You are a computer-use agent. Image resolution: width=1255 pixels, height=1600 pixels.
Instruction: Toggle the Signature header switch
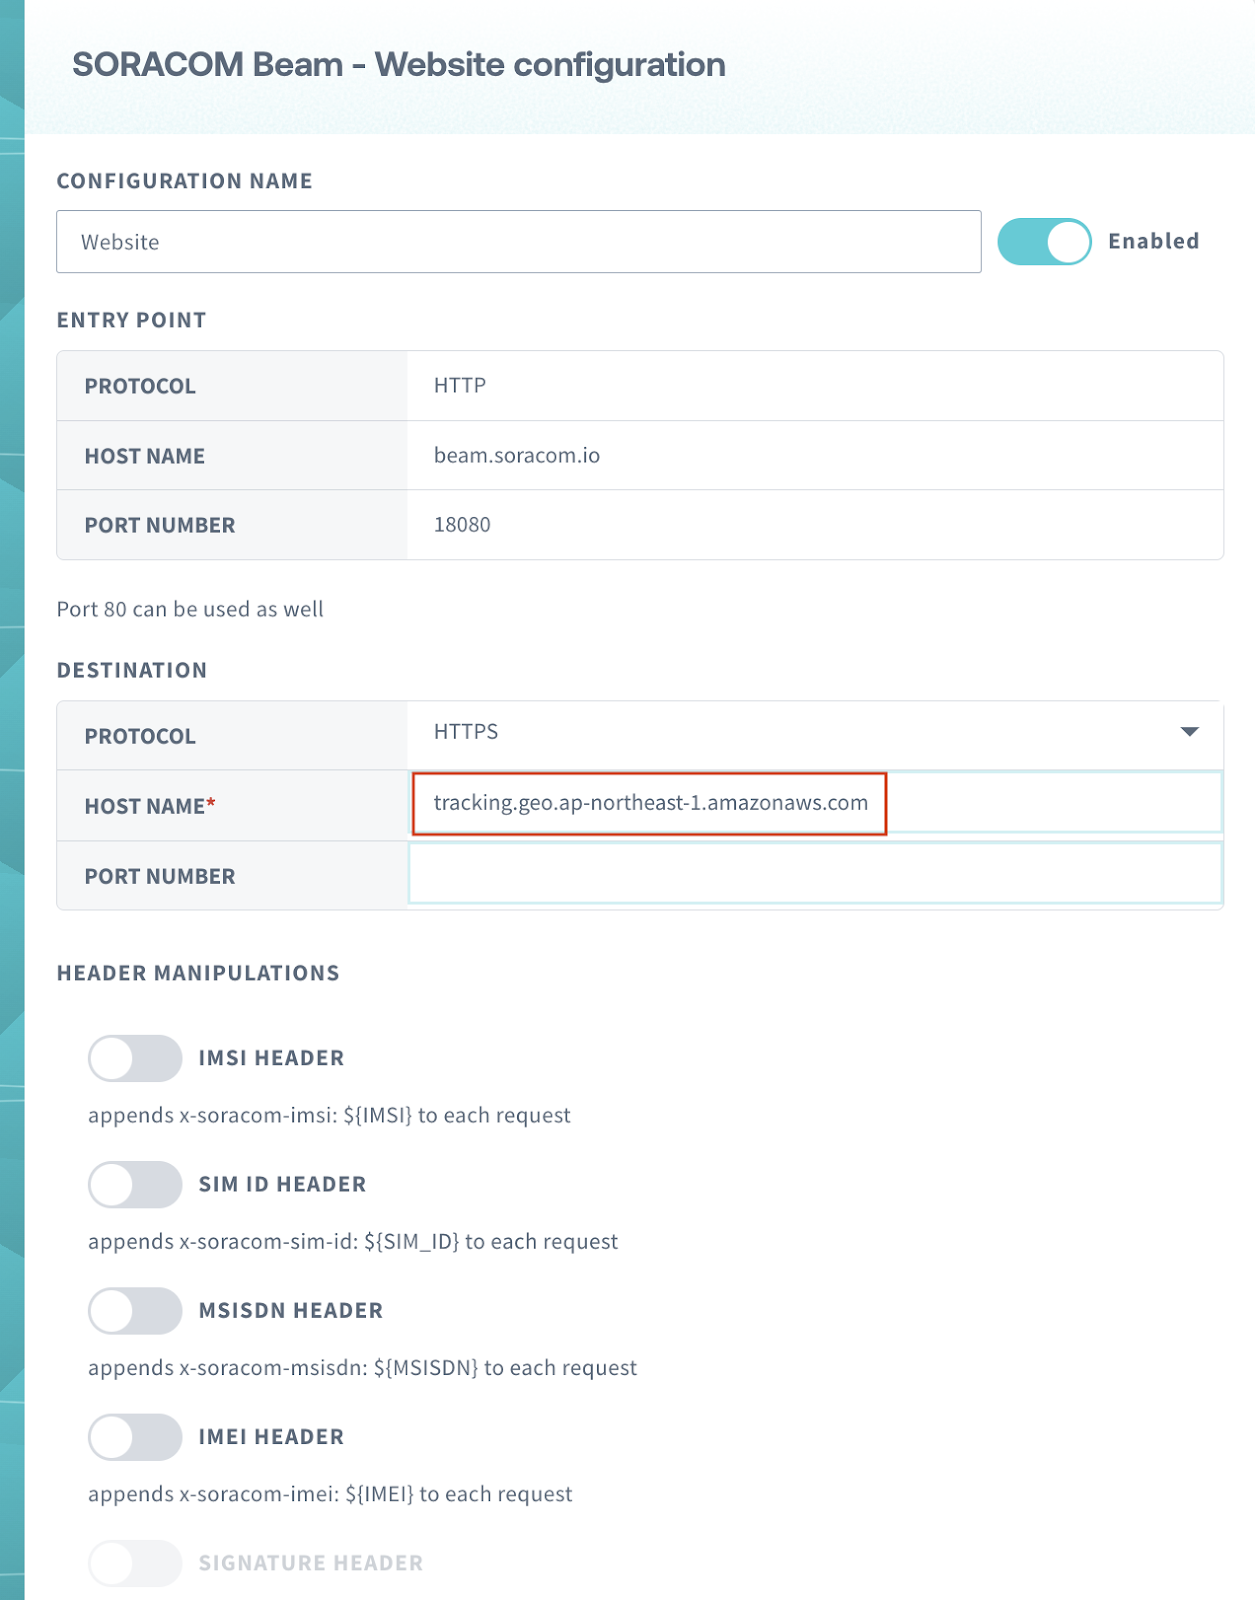point(135,1563)
